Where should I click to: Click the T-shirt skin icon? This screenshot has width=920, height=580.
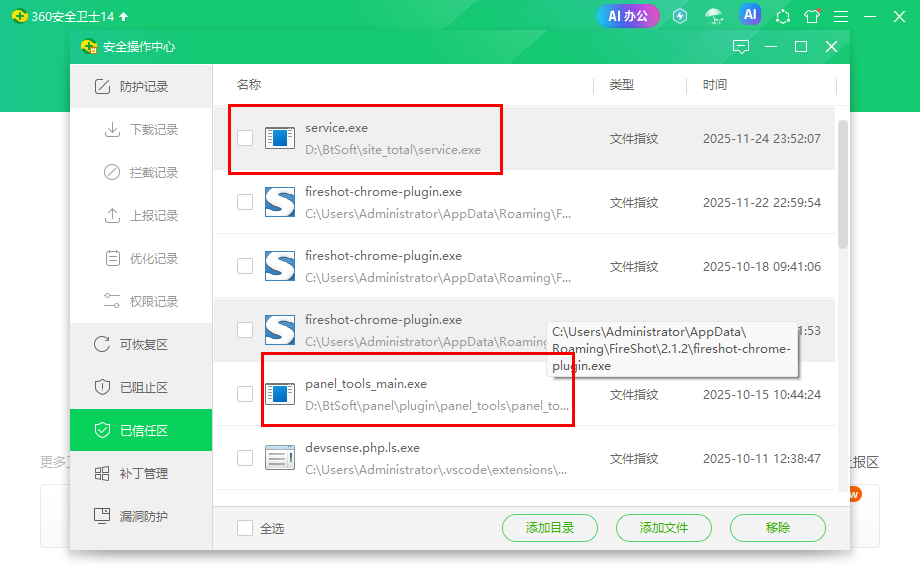(812, 17)
